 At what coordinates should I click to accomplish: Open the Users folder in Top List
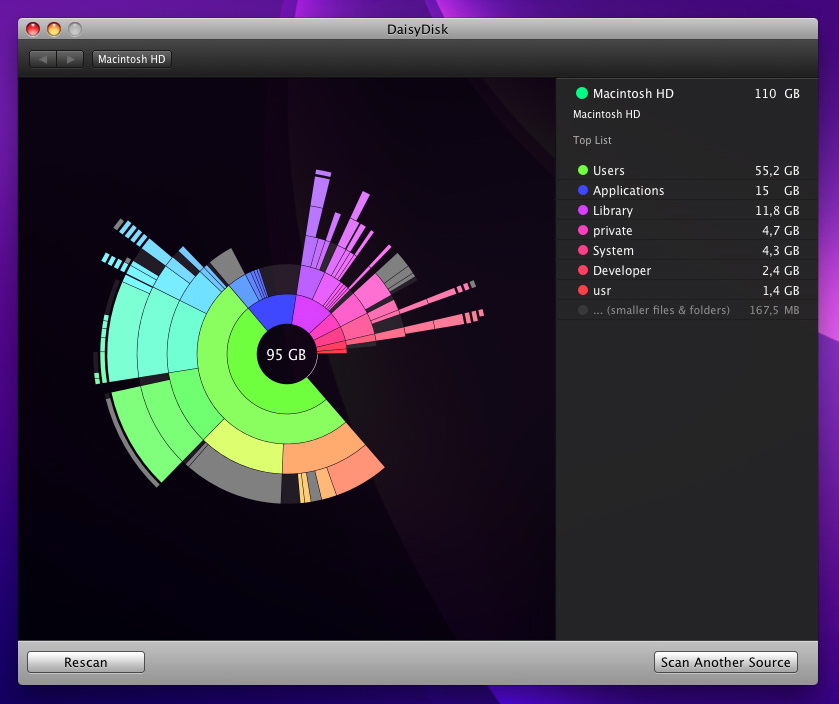point(687,170)
